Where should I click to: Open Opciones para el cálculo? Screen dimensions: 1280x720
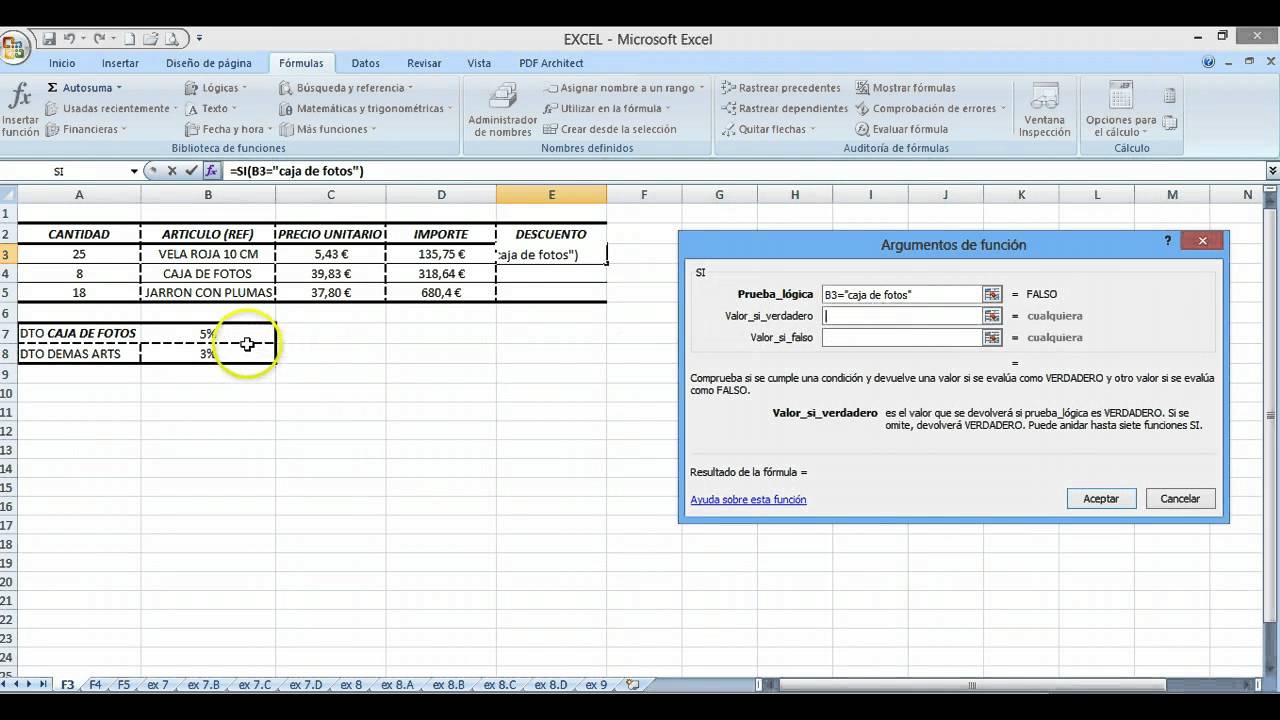click(x=1121, y=110)
